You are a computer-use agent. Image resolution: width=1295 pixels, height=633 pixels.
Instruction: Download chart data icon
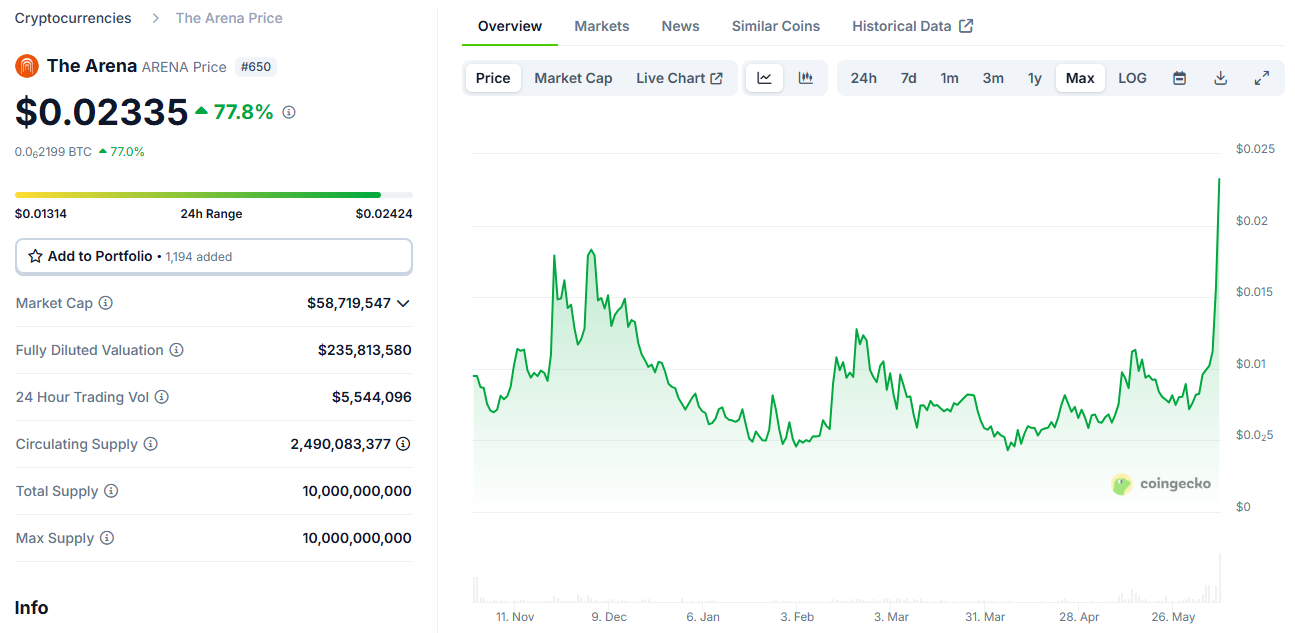tap(1220, 78)
